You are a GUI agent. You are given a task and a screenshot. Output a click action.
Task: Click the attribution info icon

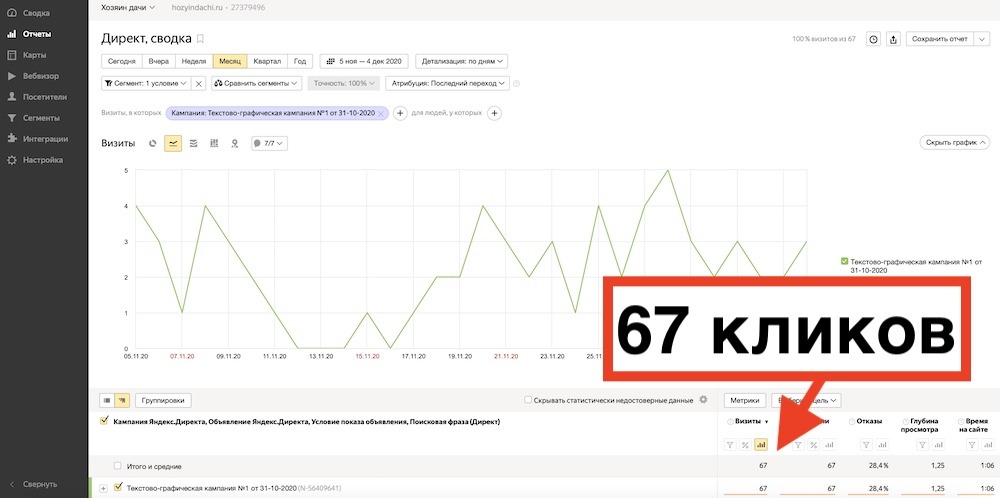click(x=517, y=84)
